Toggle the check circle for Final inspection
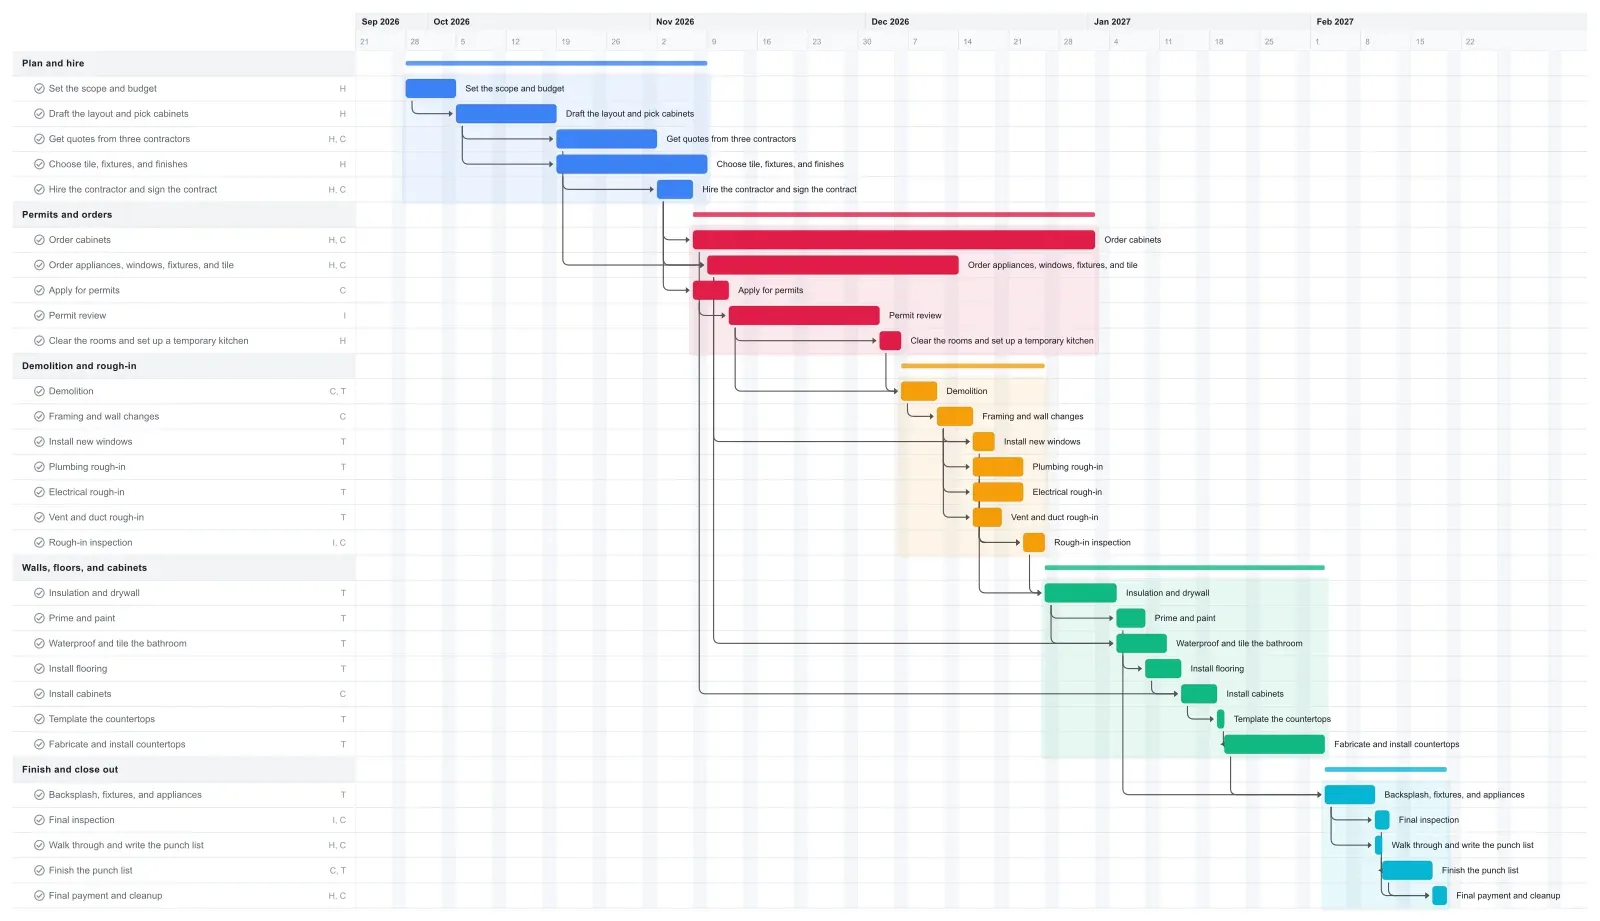 tap(39, 820)
